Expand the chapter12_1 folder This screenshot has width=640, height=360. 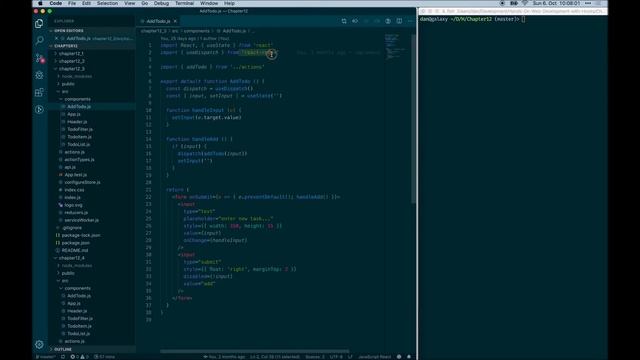[71, 53]
